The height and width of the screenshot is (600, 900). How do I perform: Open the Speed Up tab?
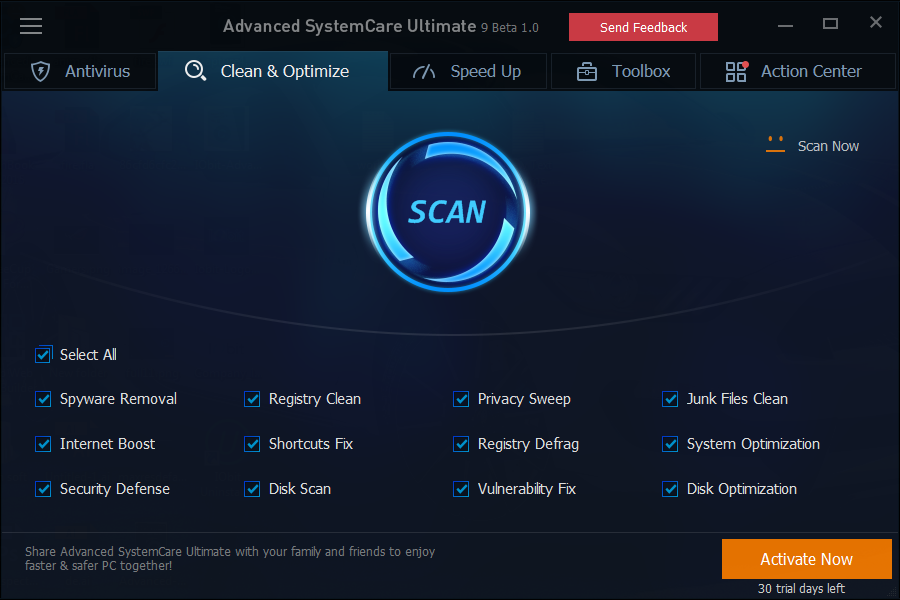coord(468,72)
